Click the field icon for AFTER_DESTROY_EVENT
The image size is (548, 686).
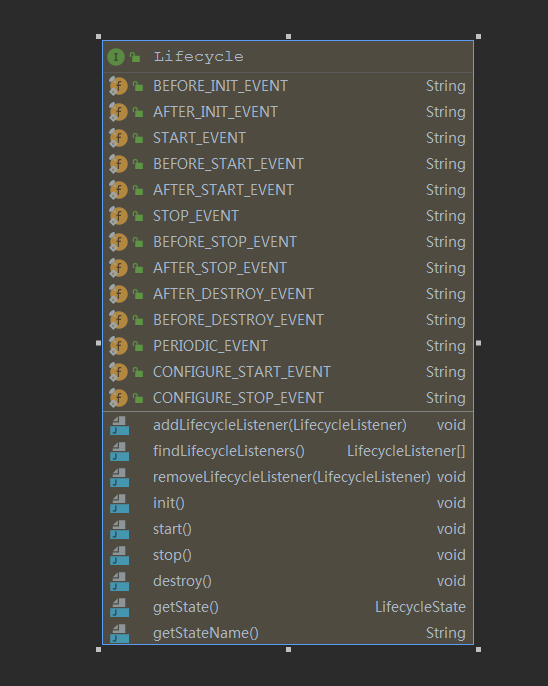point(118,294)
